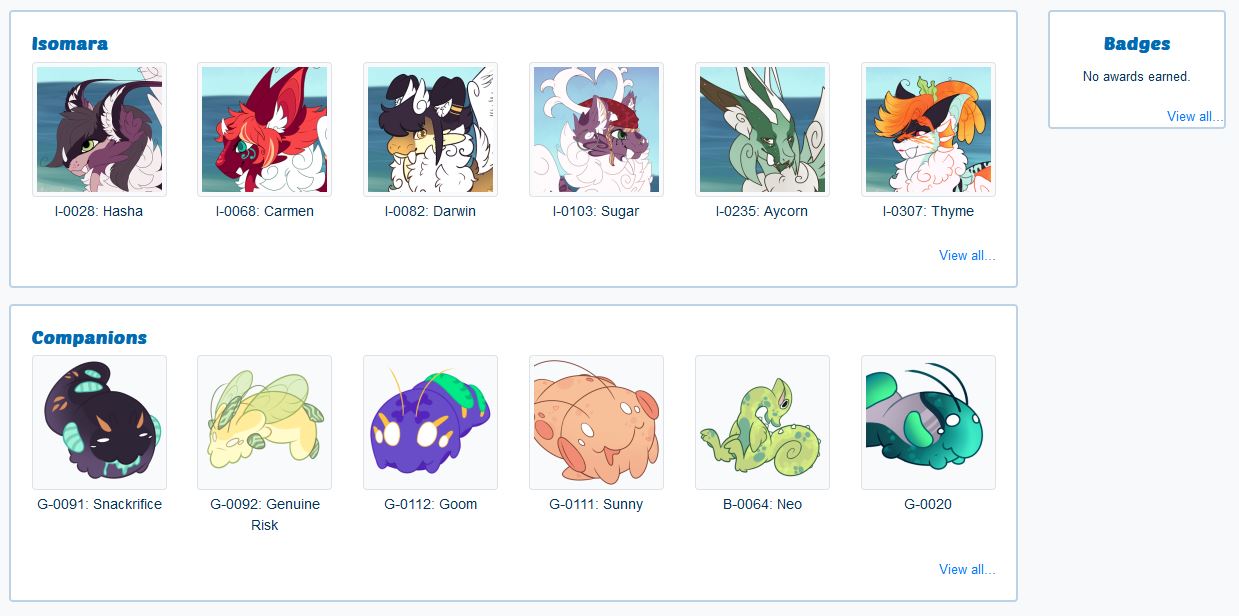Select the dark Snackrifice companion image
The width and height of the screenshot is (1239, 616).
pyautogui.click(x=99, y=422)
